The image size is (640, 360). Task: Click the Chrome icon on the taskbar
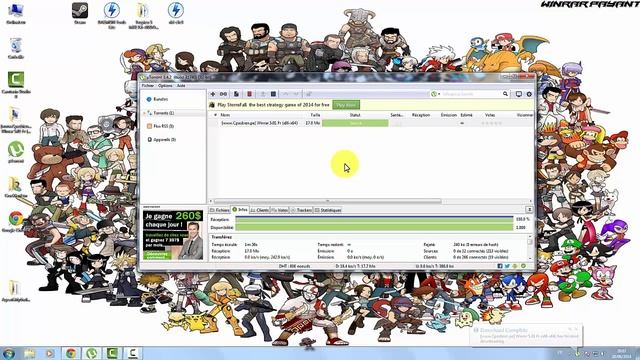pos(71,353)
